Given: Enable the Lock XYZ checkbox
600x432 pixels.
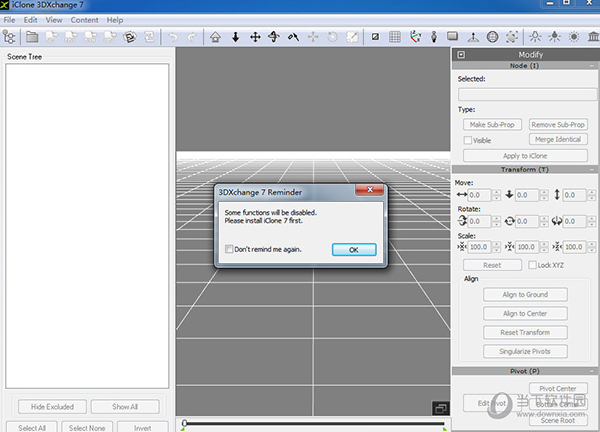Looking at the screenshot, I should click(x=532, y=265).
